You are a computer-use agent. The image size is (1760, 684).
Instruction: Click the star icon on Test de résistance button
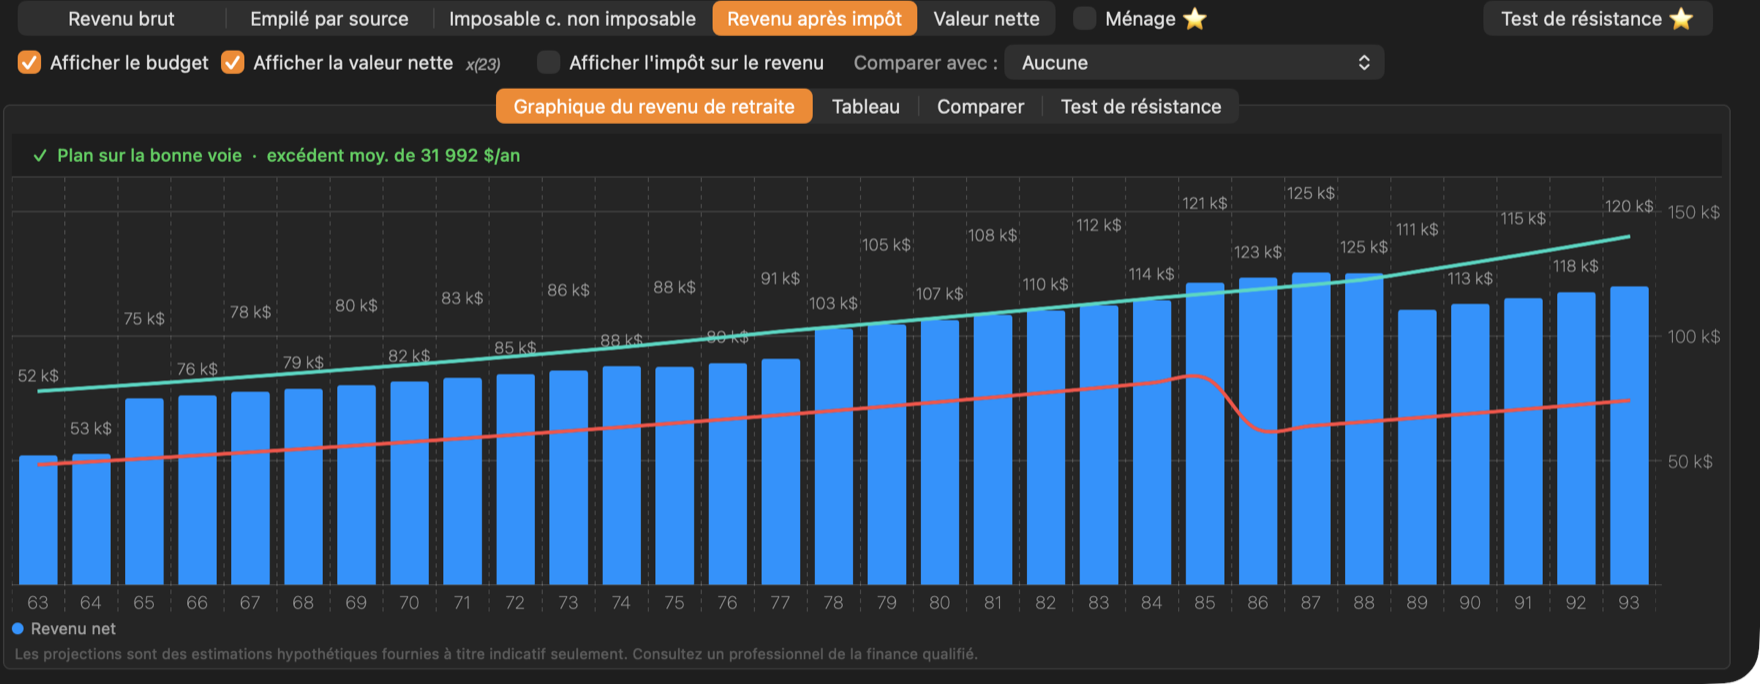coord(1680,18)
